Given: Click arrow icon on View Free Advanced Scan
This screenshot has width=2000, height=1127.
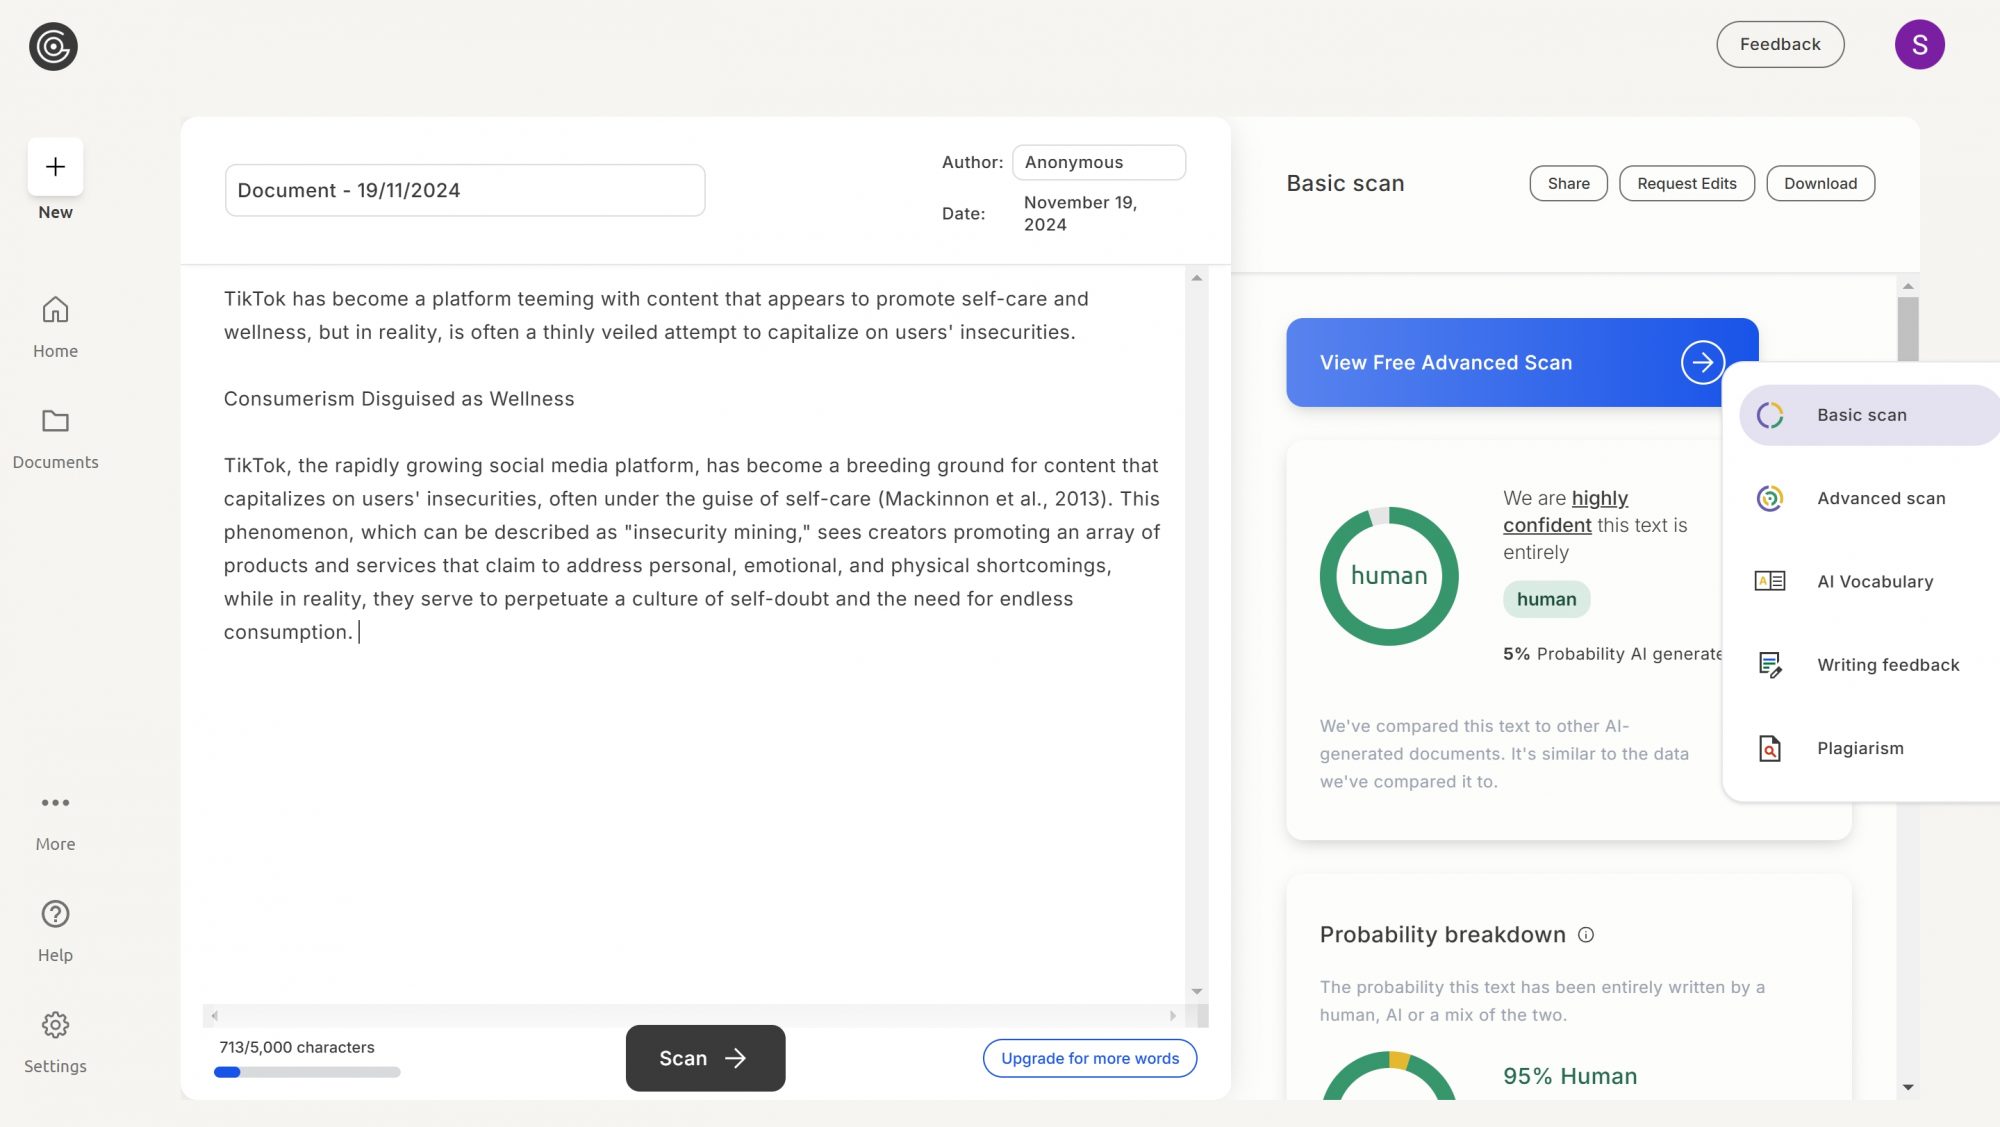Looking at the screenshot, I should point(1702,362).
